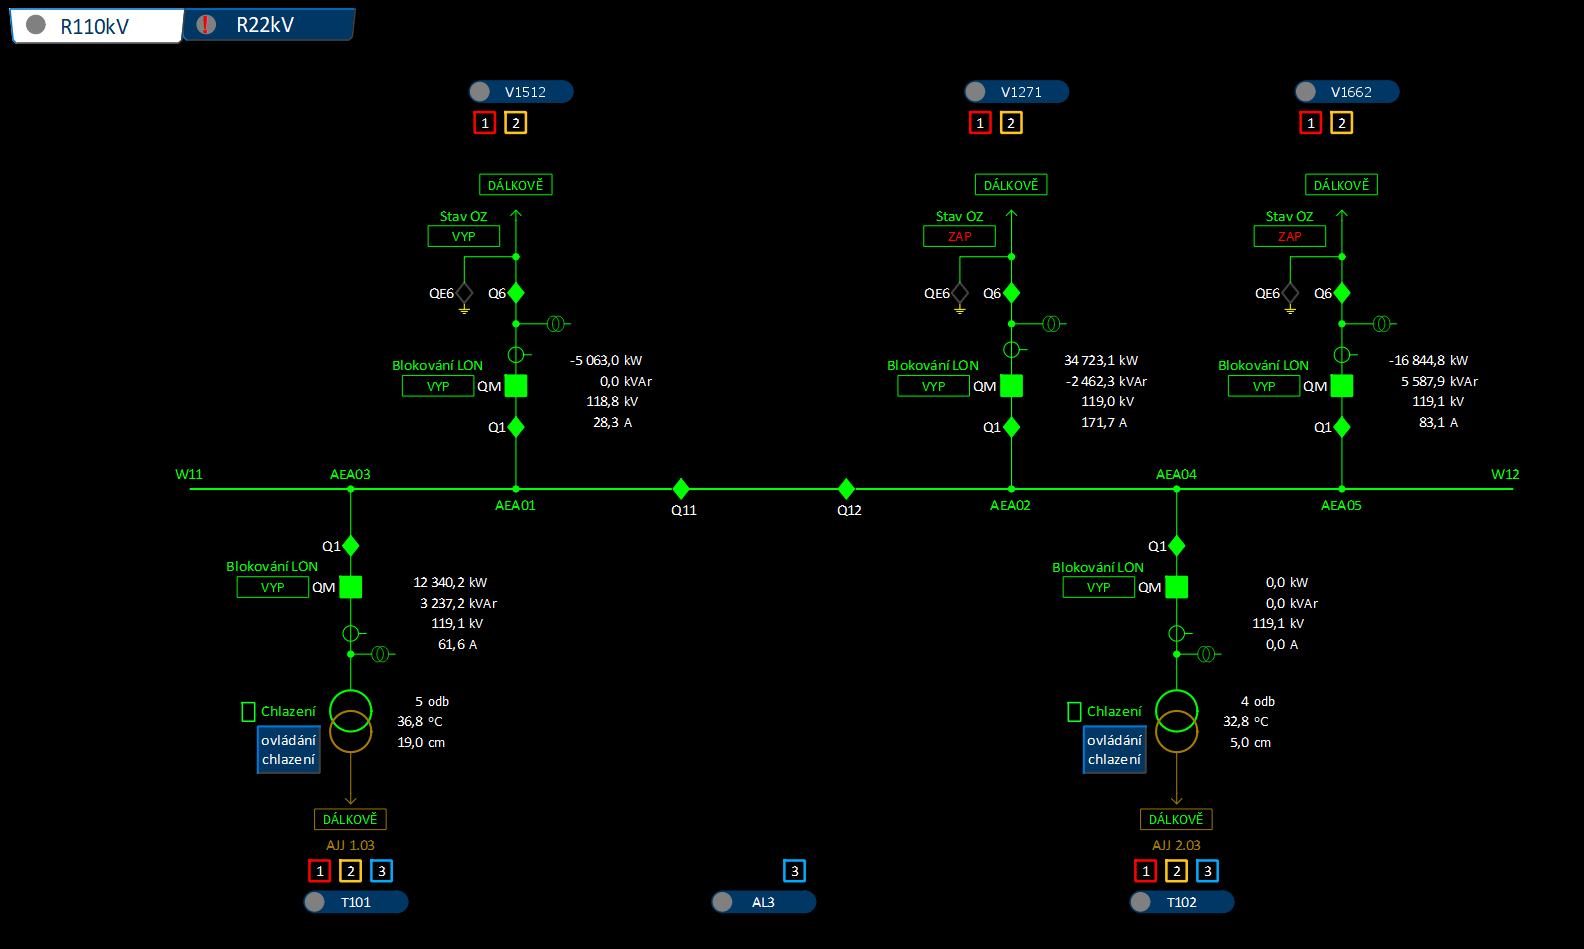
Task: Toggle Stav OZ ZAP indicator on V1271
Action: pos(959,237)
